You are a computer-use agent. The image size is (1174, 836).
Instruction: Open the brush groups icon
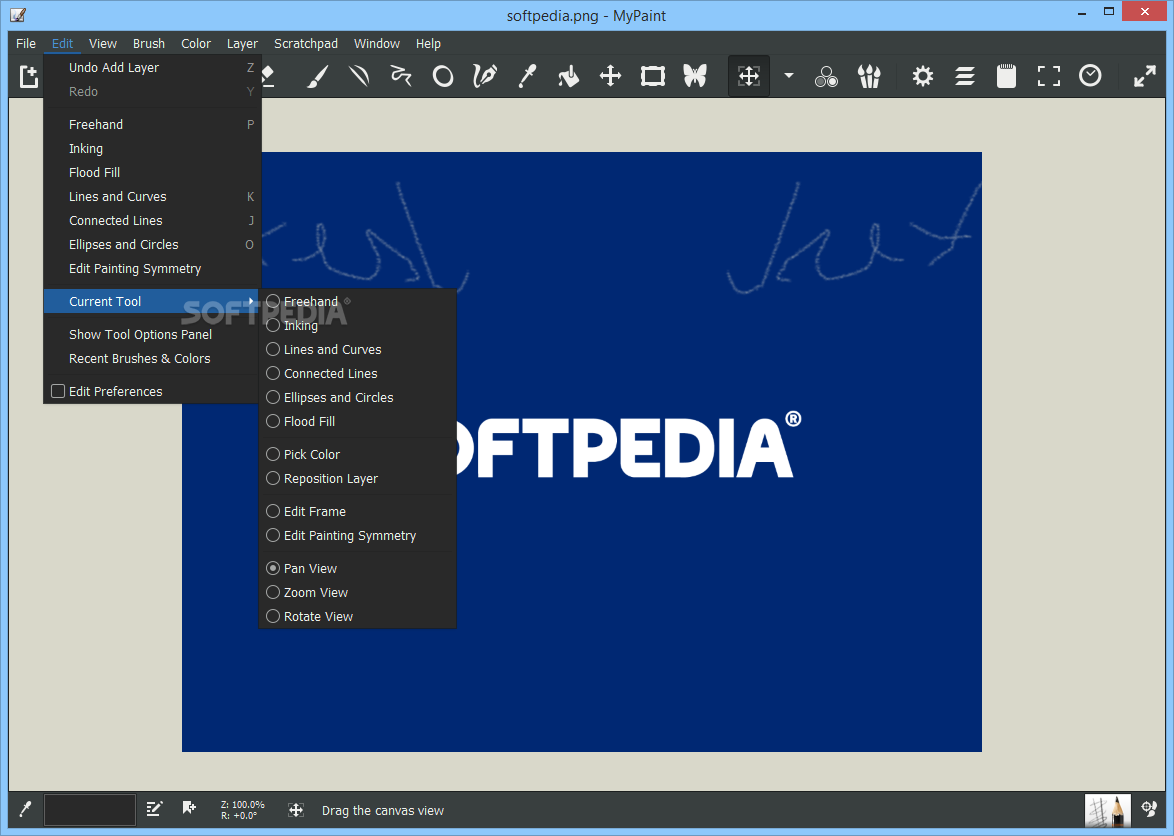coord(869,76)
